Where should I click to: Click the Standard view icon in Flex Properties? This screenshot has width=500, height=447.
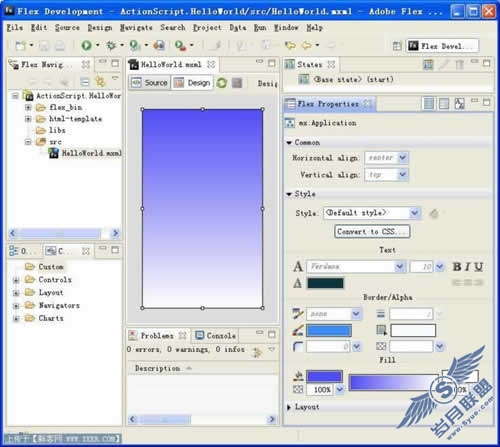(428, 104)
